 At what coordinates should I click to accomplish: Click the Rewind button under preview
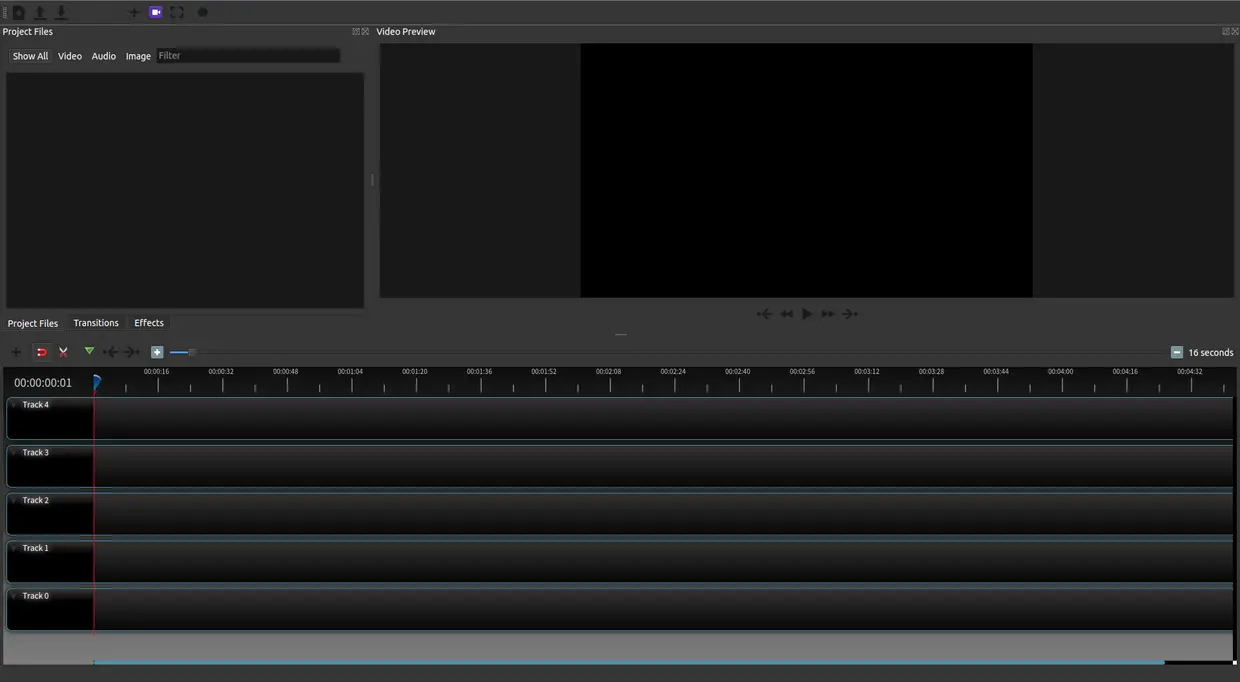(786, 314)
